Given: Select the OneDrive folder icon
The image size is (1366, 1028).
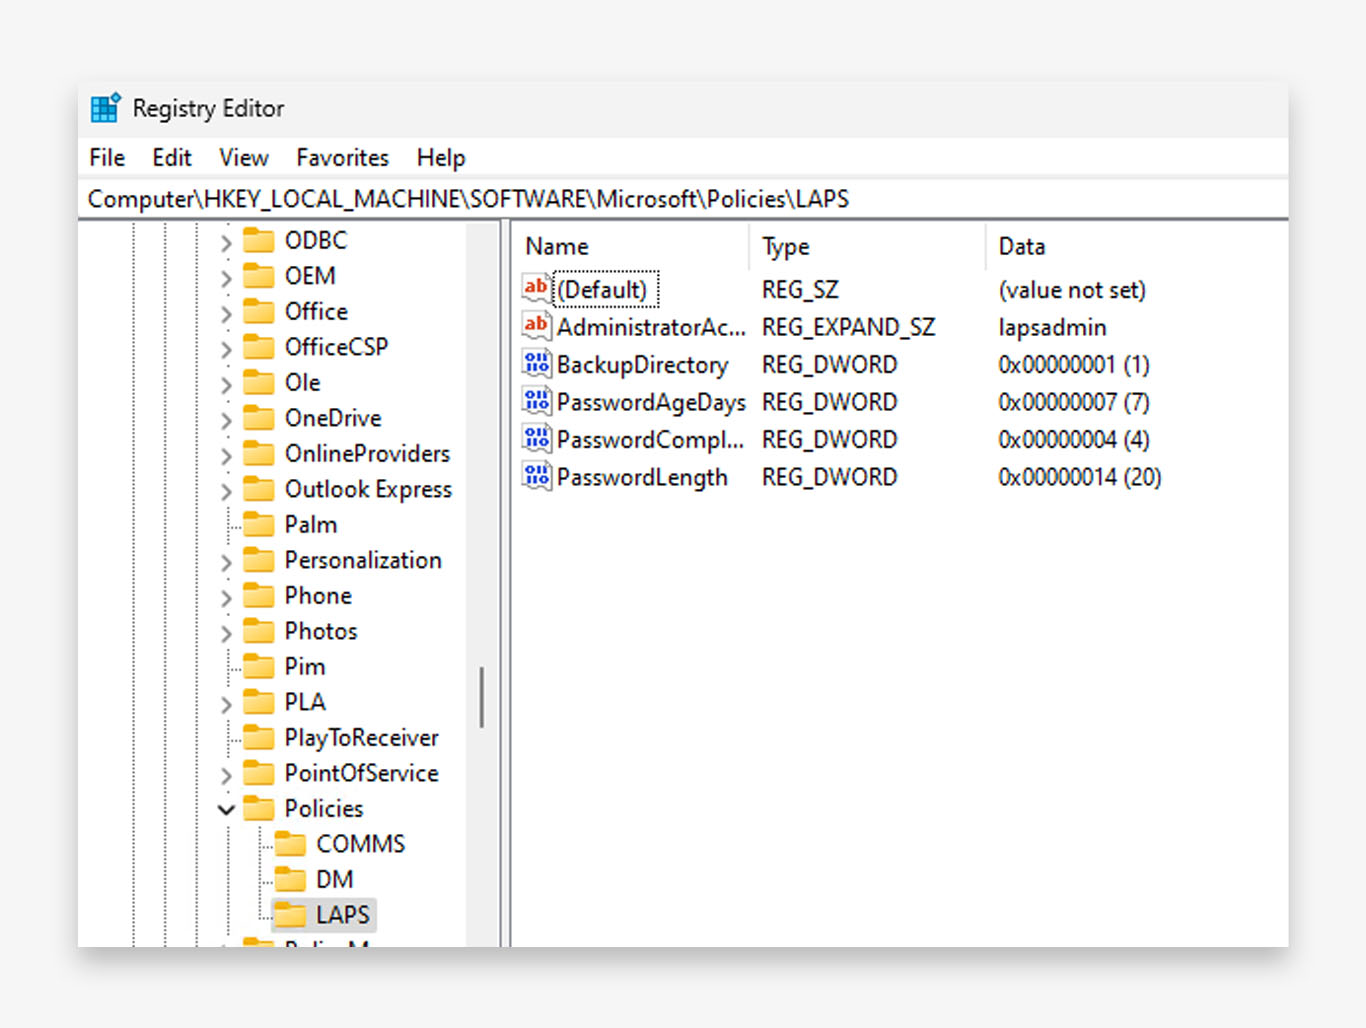Looking at the screenshot, I should click(x=259, y=417).
